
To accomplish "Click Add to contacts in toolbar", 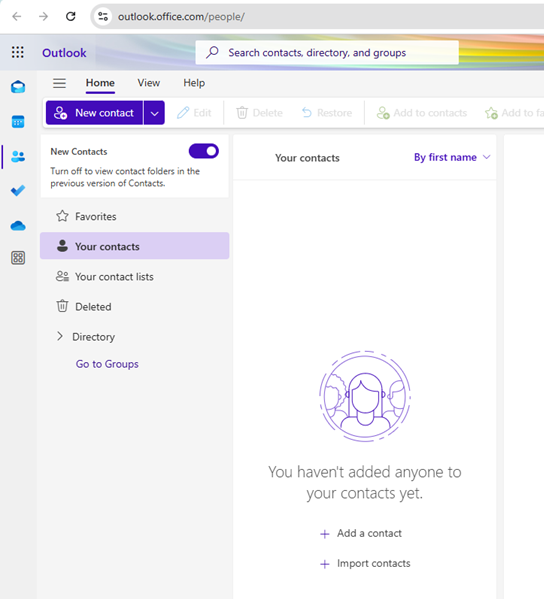I will [x=422, y=113].
